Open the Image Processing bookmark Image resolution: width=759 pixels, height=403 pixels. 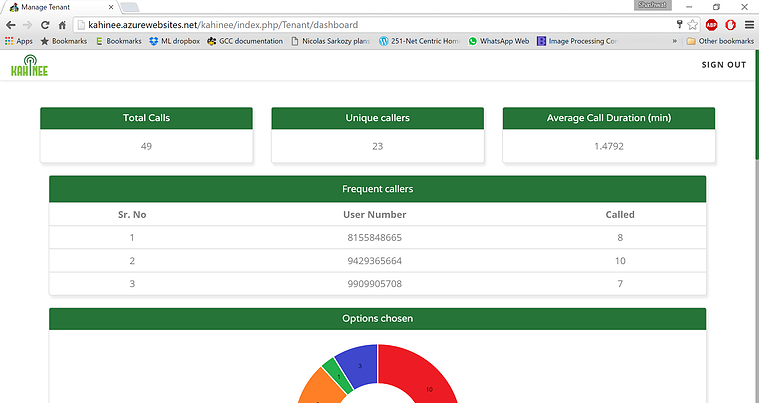coord(577,42)
